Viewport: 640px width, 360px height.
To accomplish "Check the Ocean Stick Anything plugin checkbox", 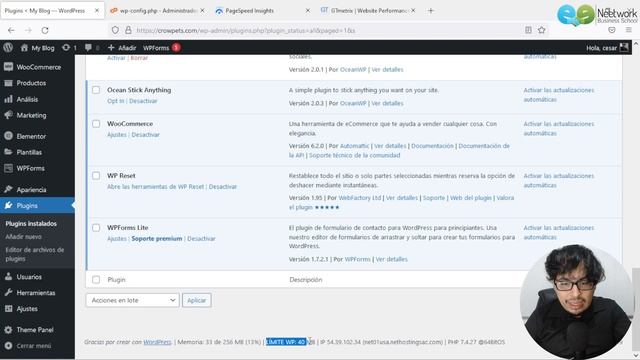I will coord(96,90).
